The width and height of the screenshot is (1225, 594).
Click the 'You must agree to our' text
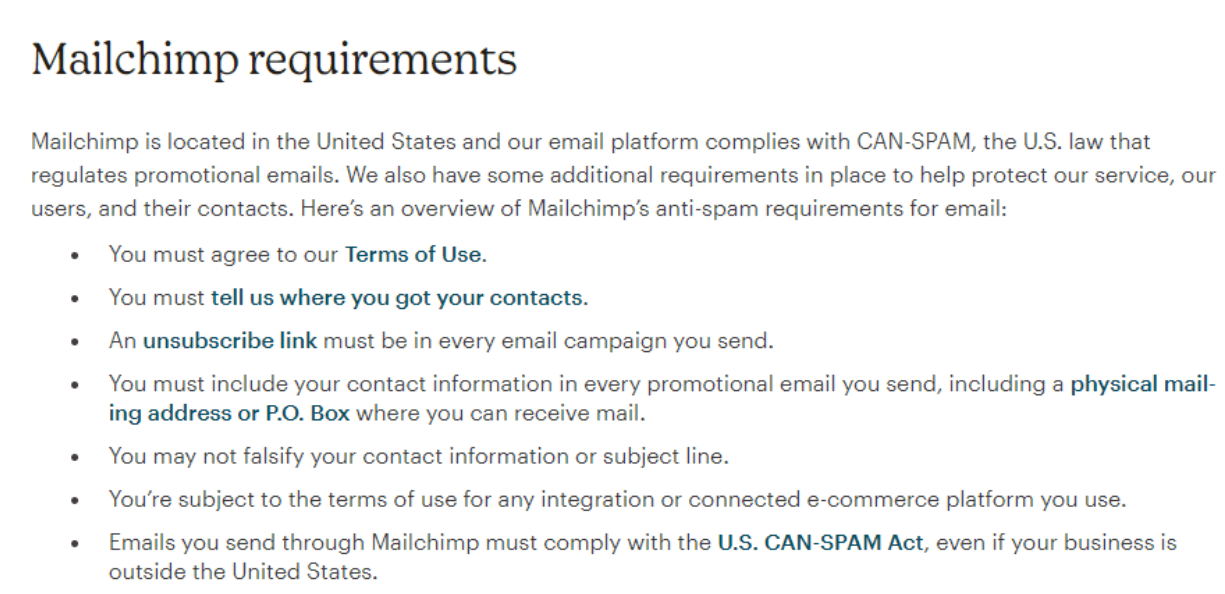[x=224, y=255]
